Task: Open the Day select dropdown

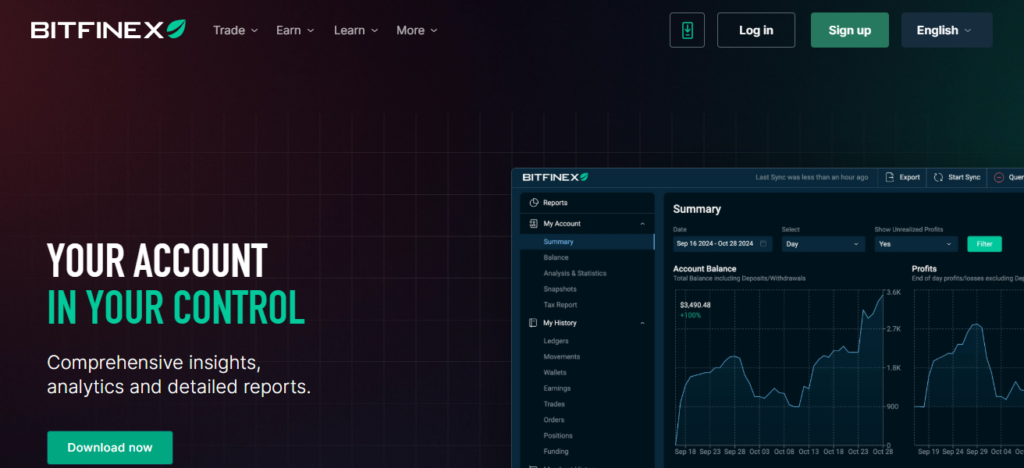Action: tap(823, 243)
